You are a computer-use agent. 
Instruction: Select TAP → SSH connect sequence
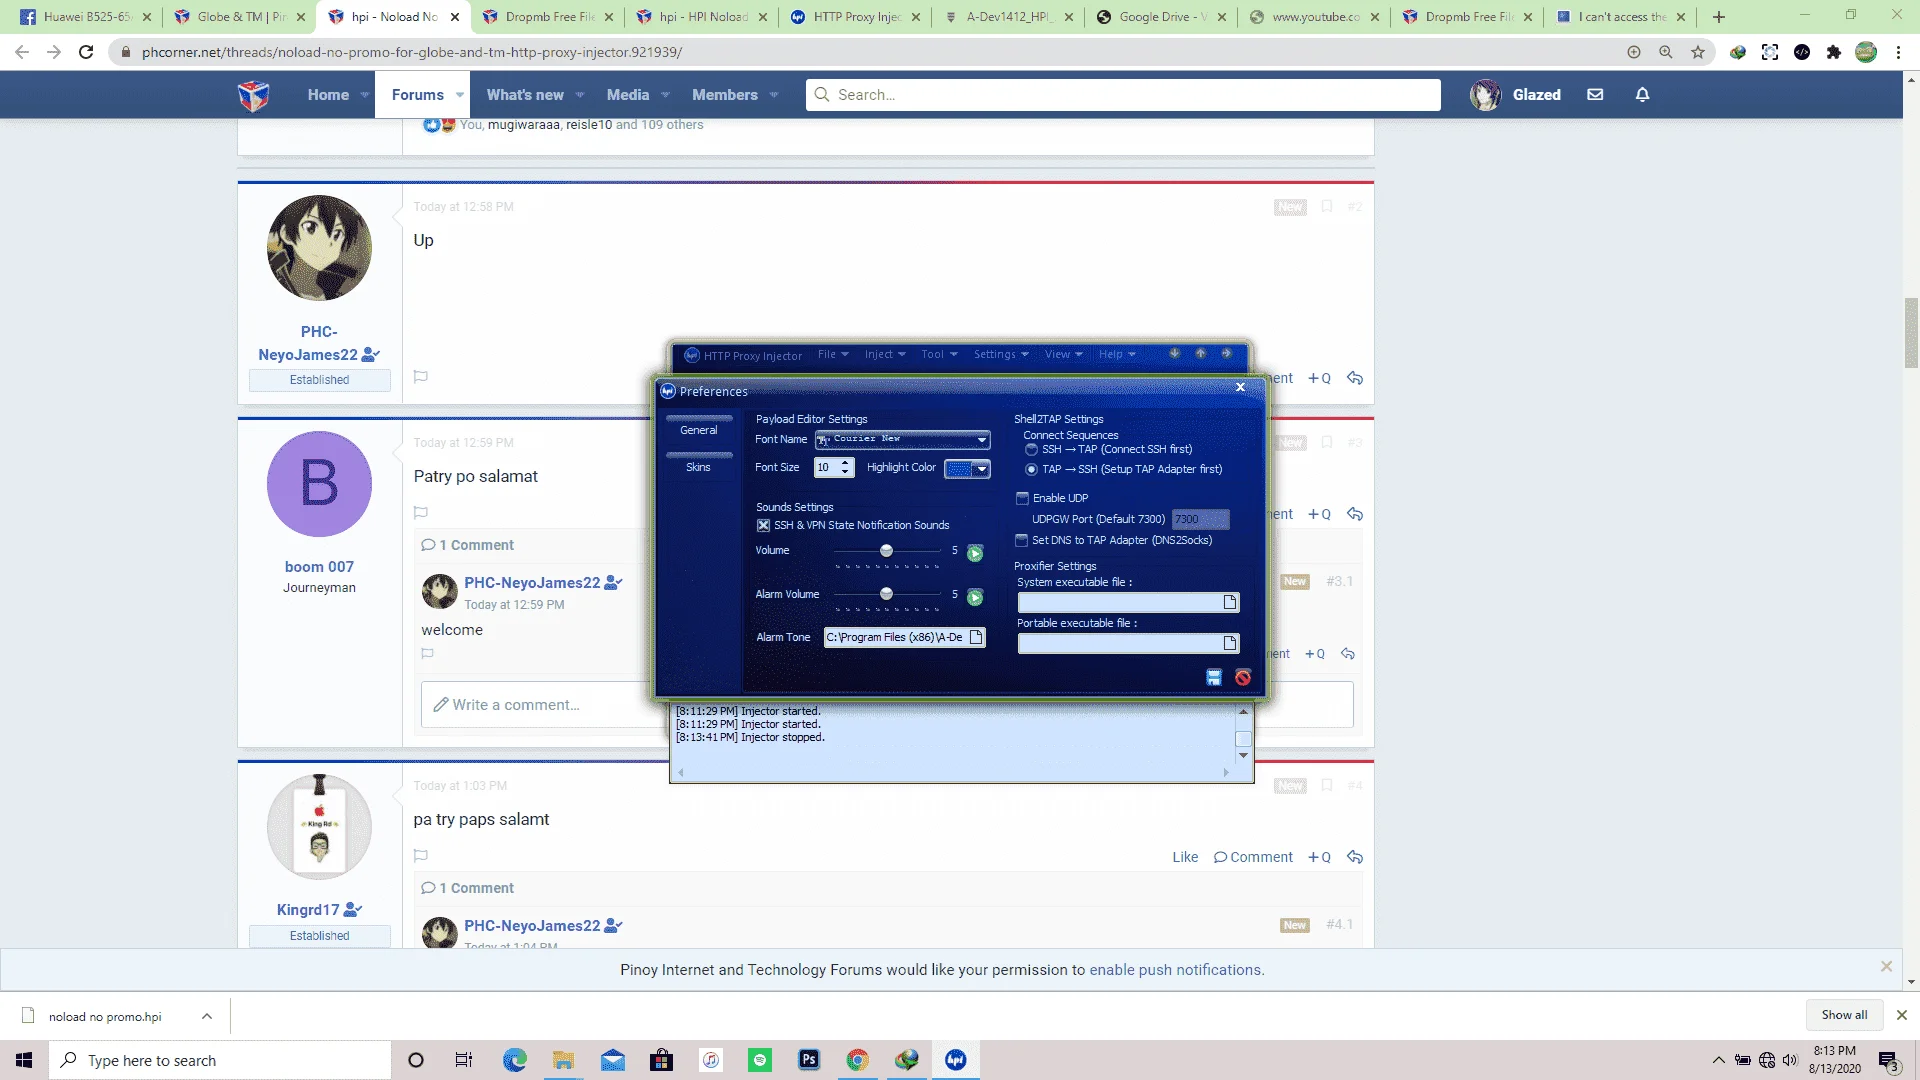click(x=1031, y=470)
